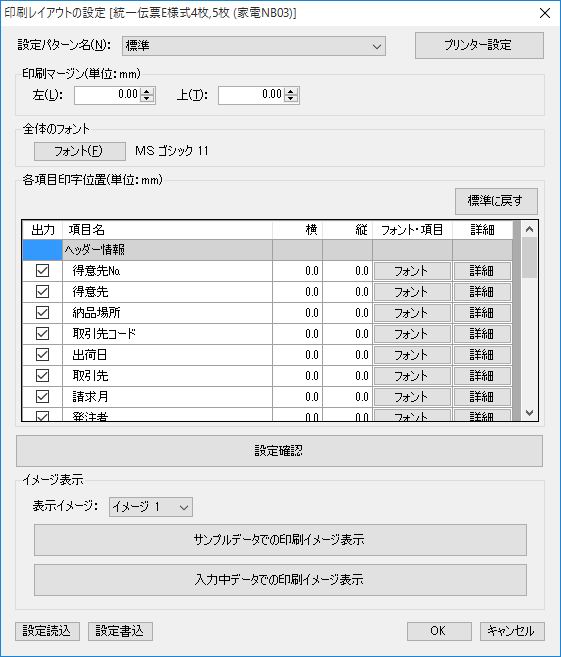Image resolution: width=561 pixels, height=657 pixels.
Task: Click the 設定確認 button
Action: click(x=279, y=451)
